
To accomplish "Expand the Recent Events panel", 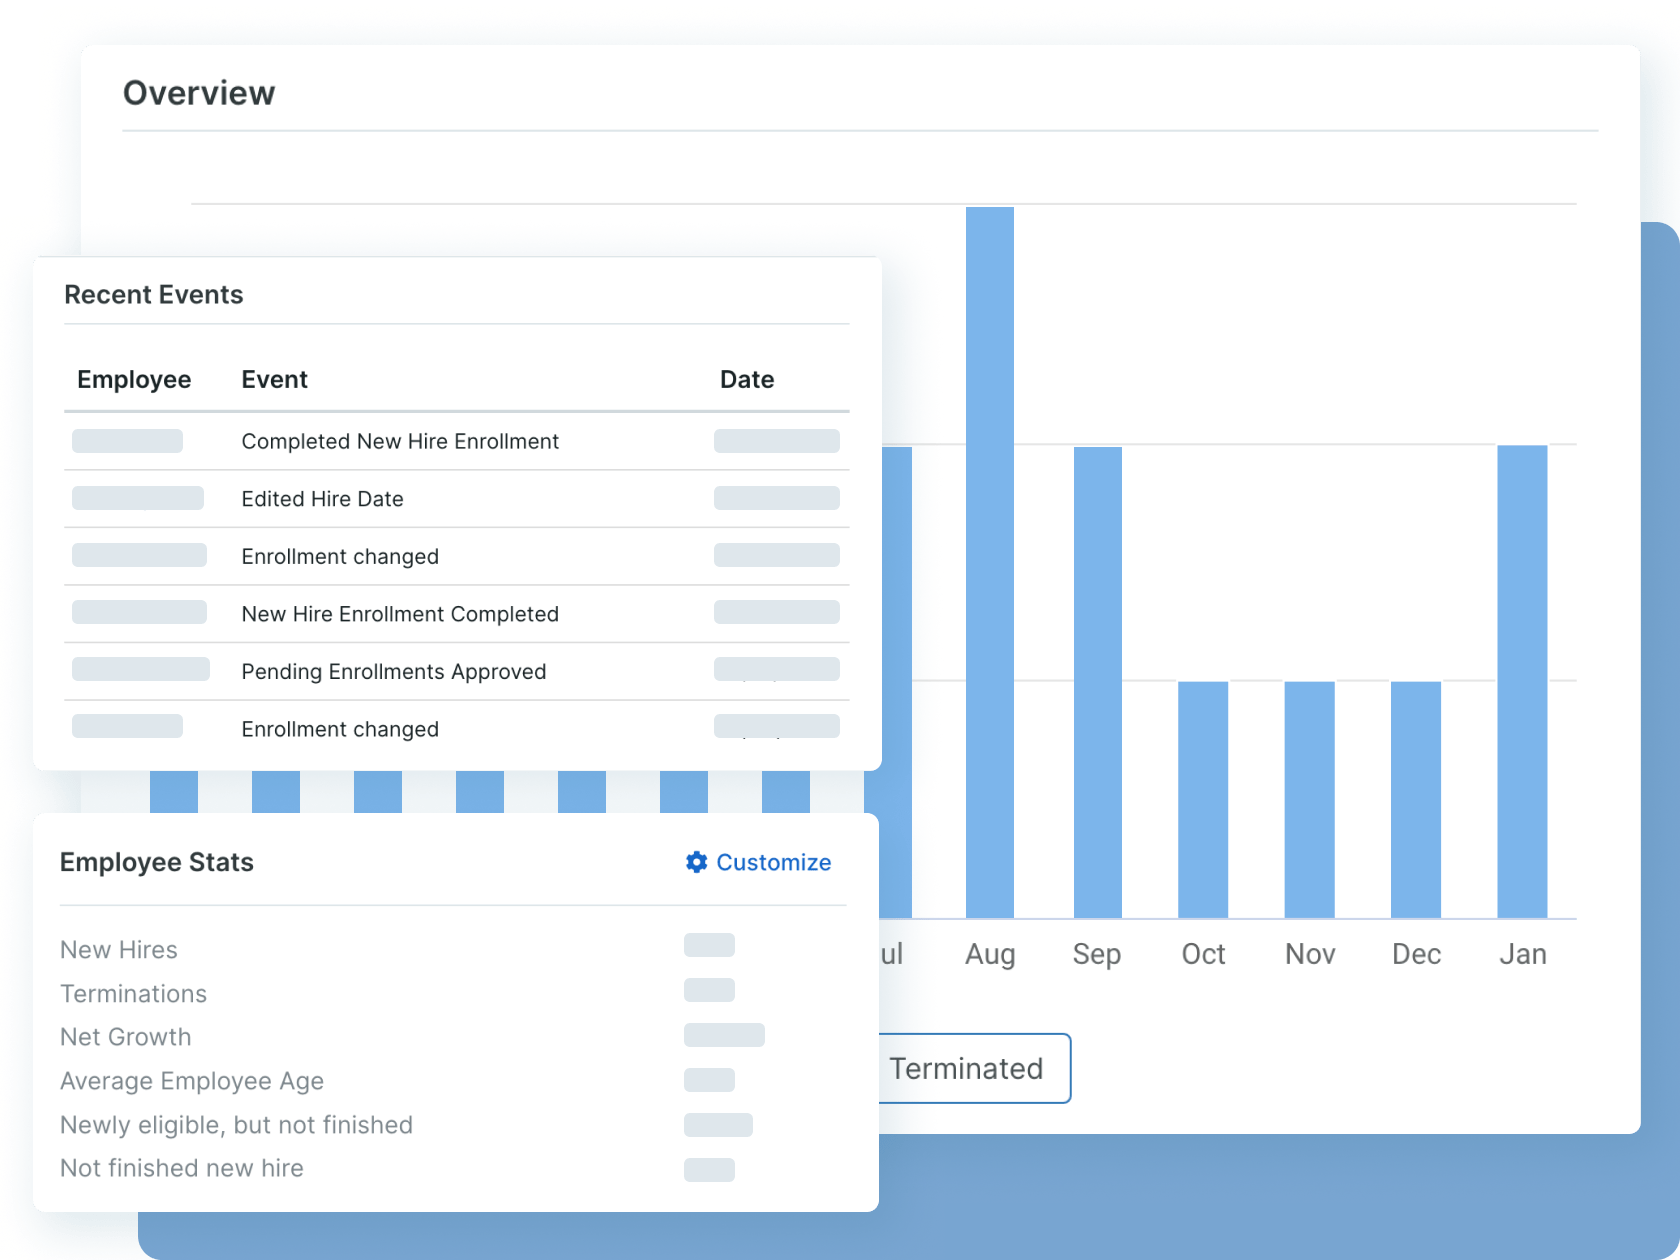I will click(x=154, y=294).
